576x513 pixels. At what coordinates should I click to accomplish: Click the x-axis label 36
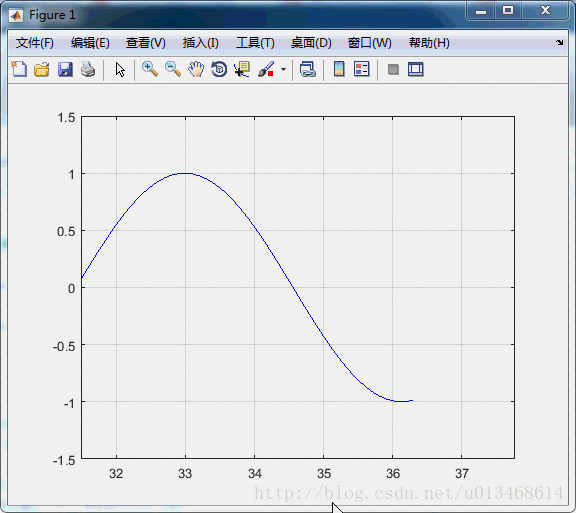coord(393,474)
